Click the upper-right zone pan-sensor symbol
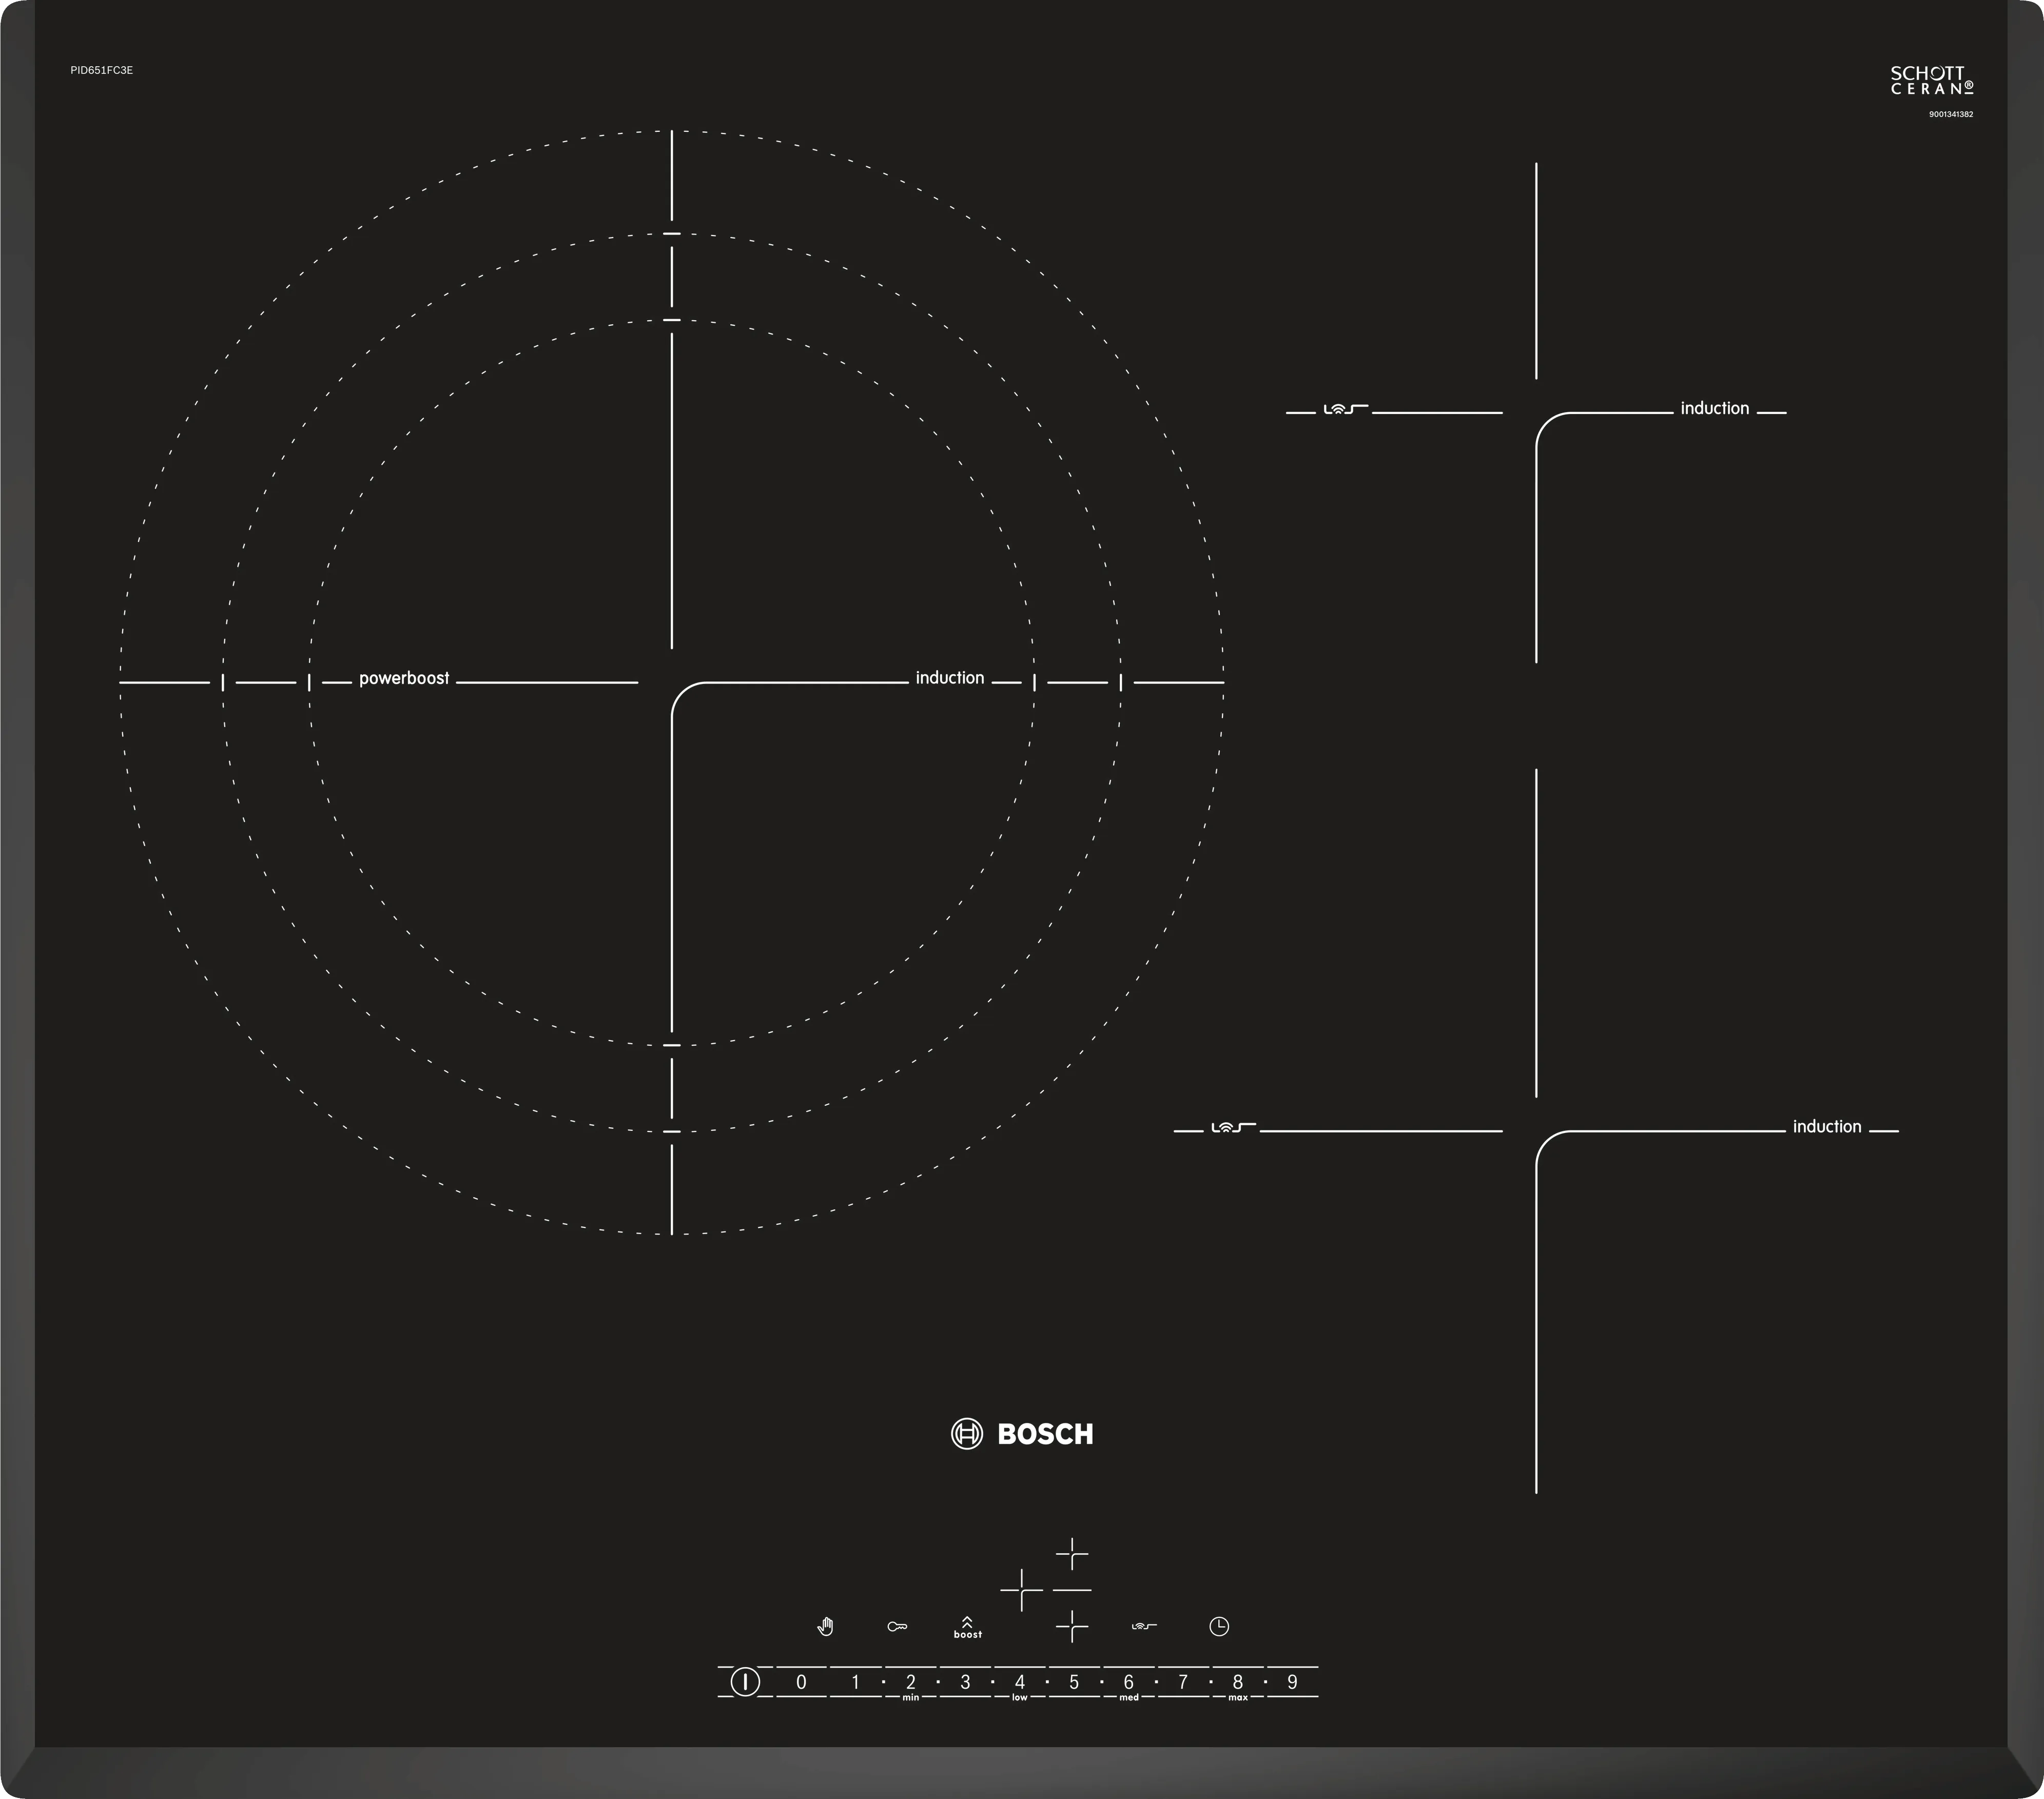The image size is (2044, 1799). point(1345,409)
